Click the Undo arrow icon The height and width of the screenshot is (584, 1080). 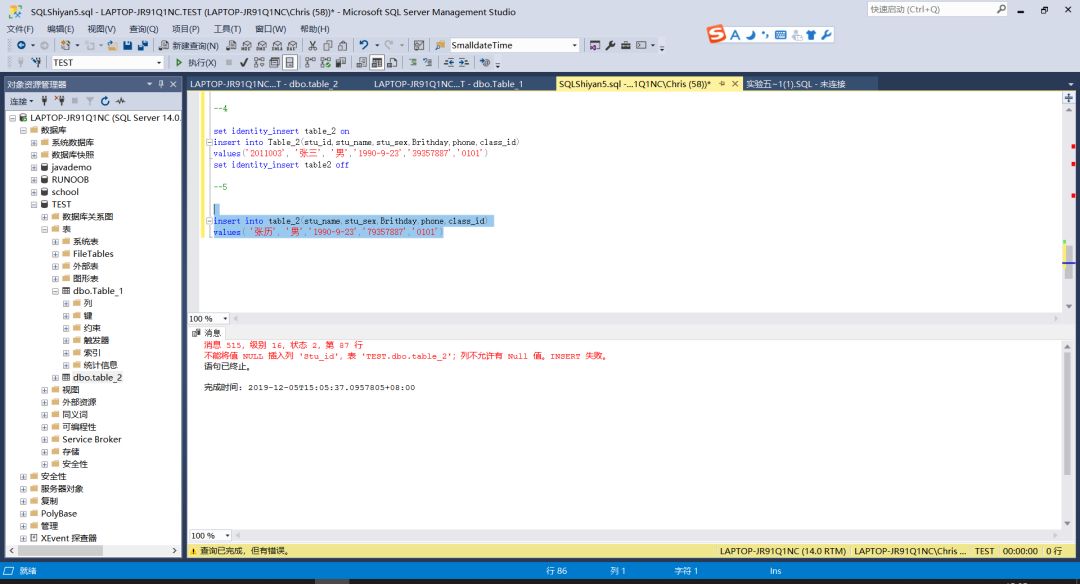click(364, 46)
